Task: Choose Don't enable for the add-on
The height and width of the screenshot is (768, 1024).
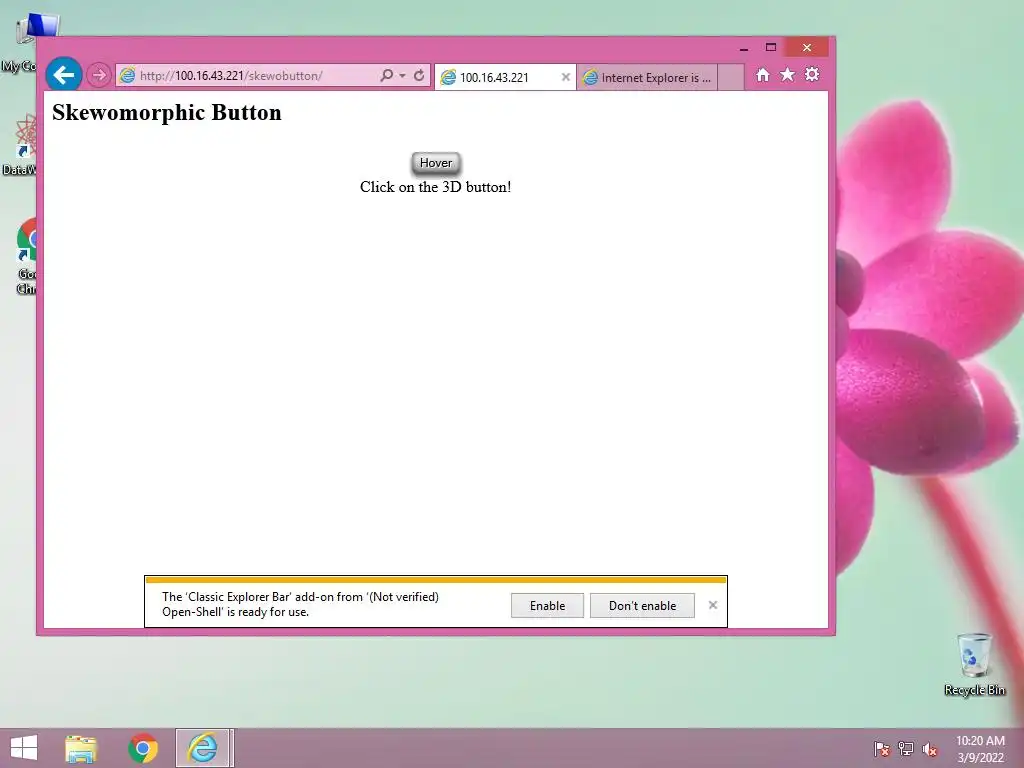Action: tap(642, 605)
